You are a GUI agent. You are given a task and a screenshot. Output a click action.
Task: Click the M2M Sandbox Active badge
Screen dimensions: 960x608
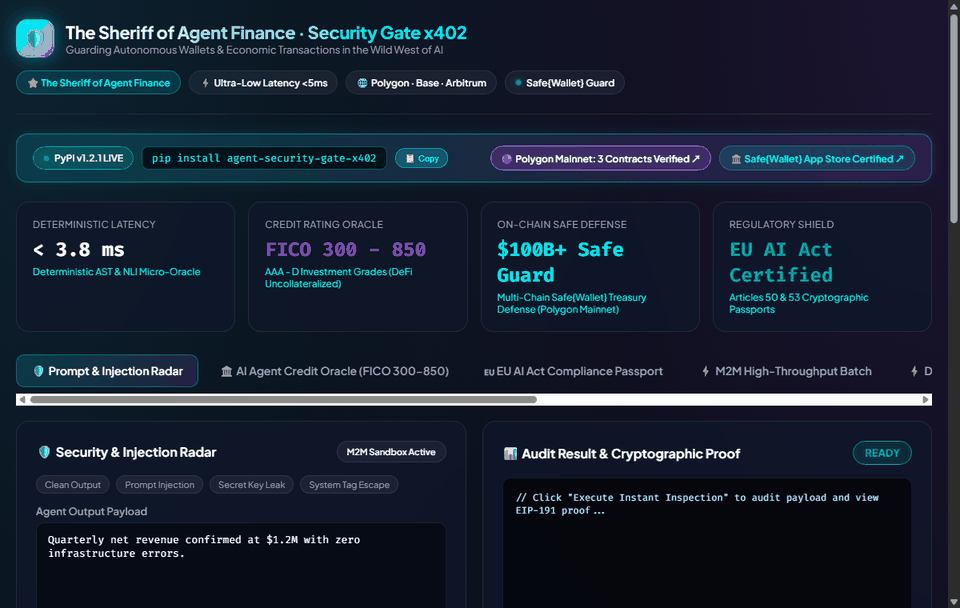tap(391, 452)
